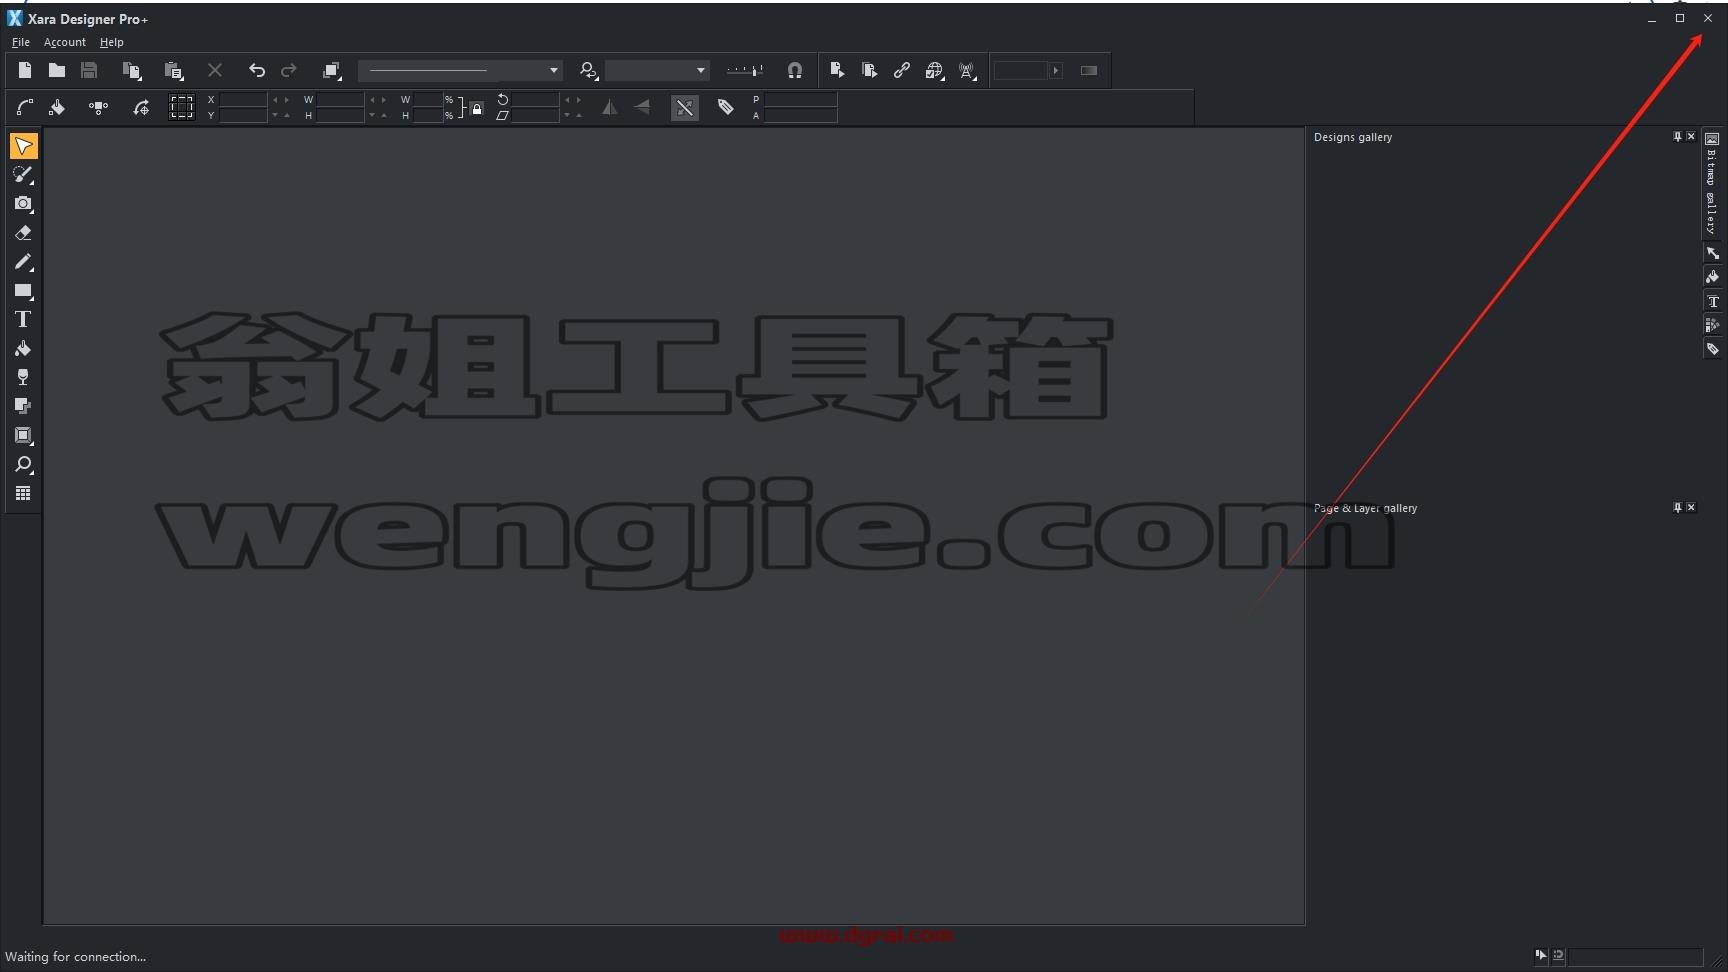Click the Y position input field

click(x=243, y=115)
